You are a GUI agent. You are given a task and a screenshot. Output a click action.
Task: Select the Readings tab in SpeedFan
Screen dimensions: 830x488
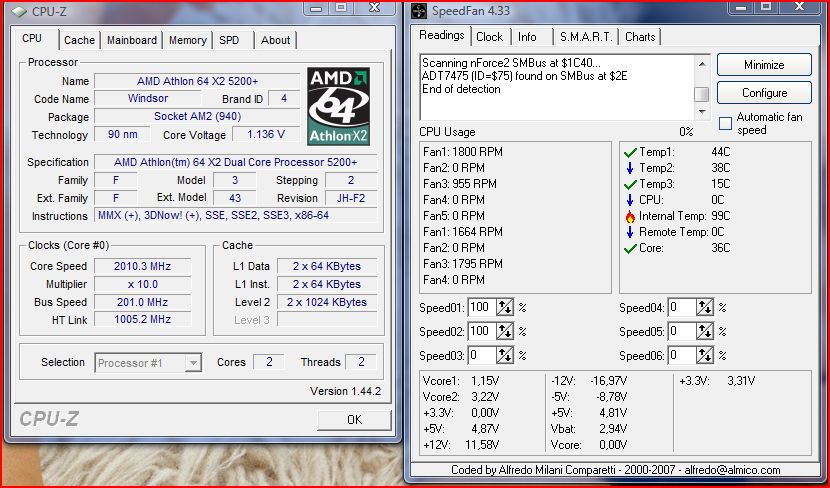(442, 35)
